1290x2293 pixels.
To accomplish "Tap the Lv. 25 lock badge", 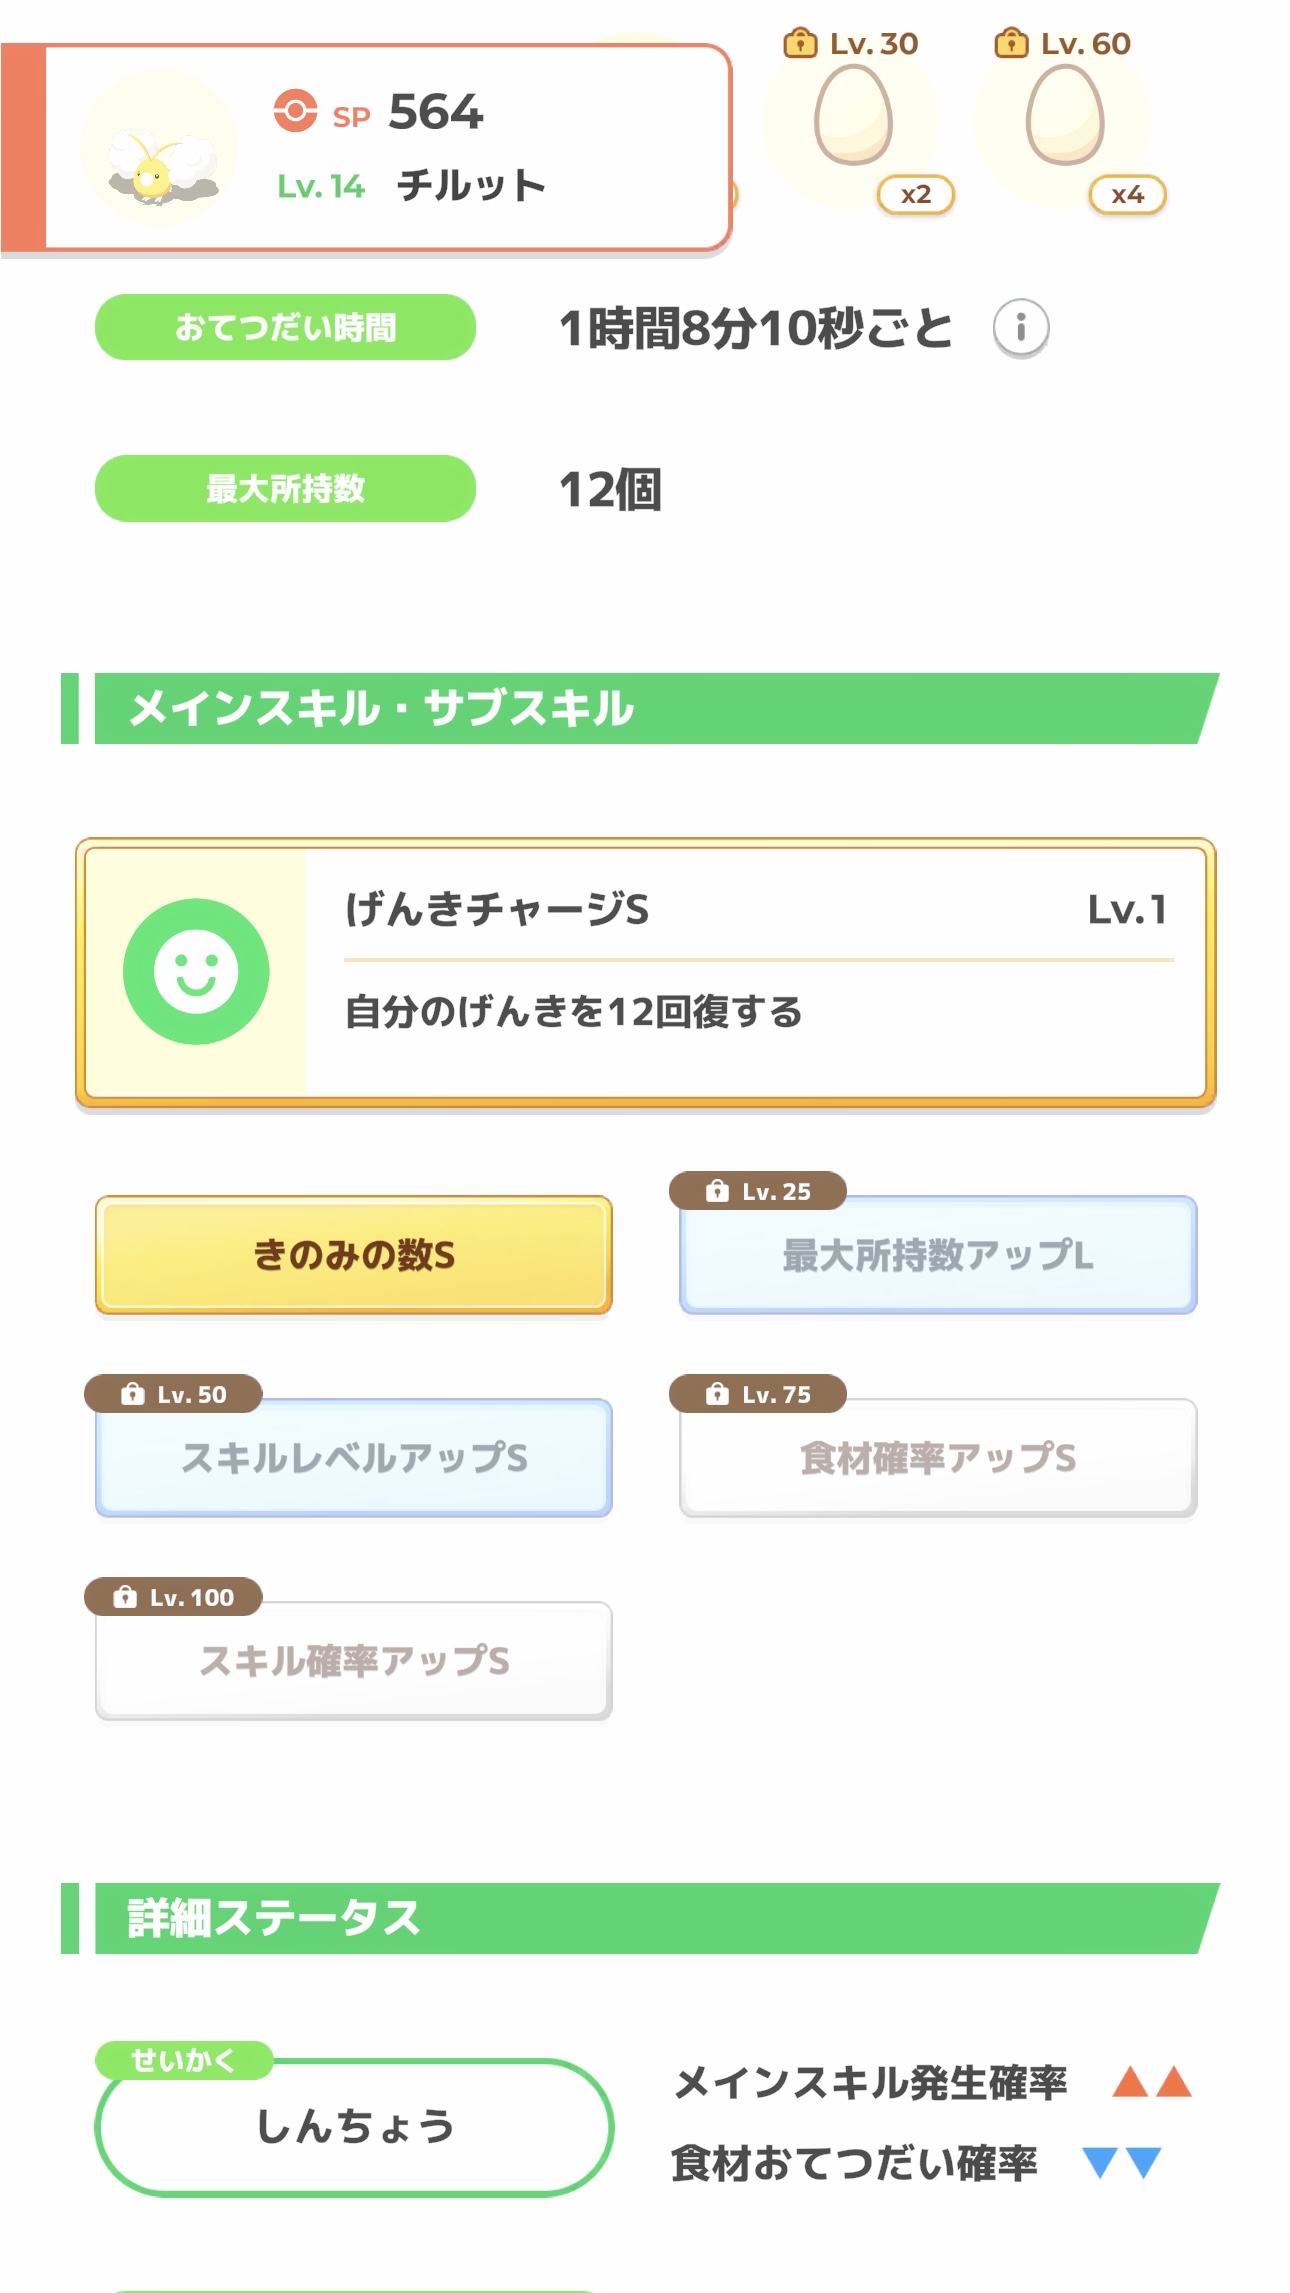I will pos(758,1191).
